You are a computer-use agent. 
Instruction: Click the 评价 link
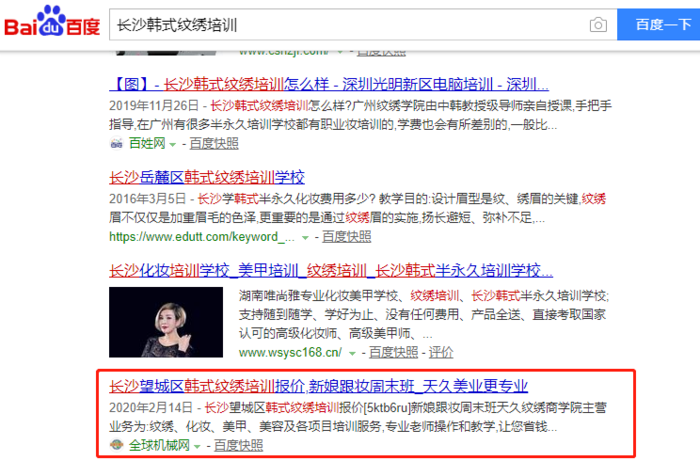tap(441, 353)
